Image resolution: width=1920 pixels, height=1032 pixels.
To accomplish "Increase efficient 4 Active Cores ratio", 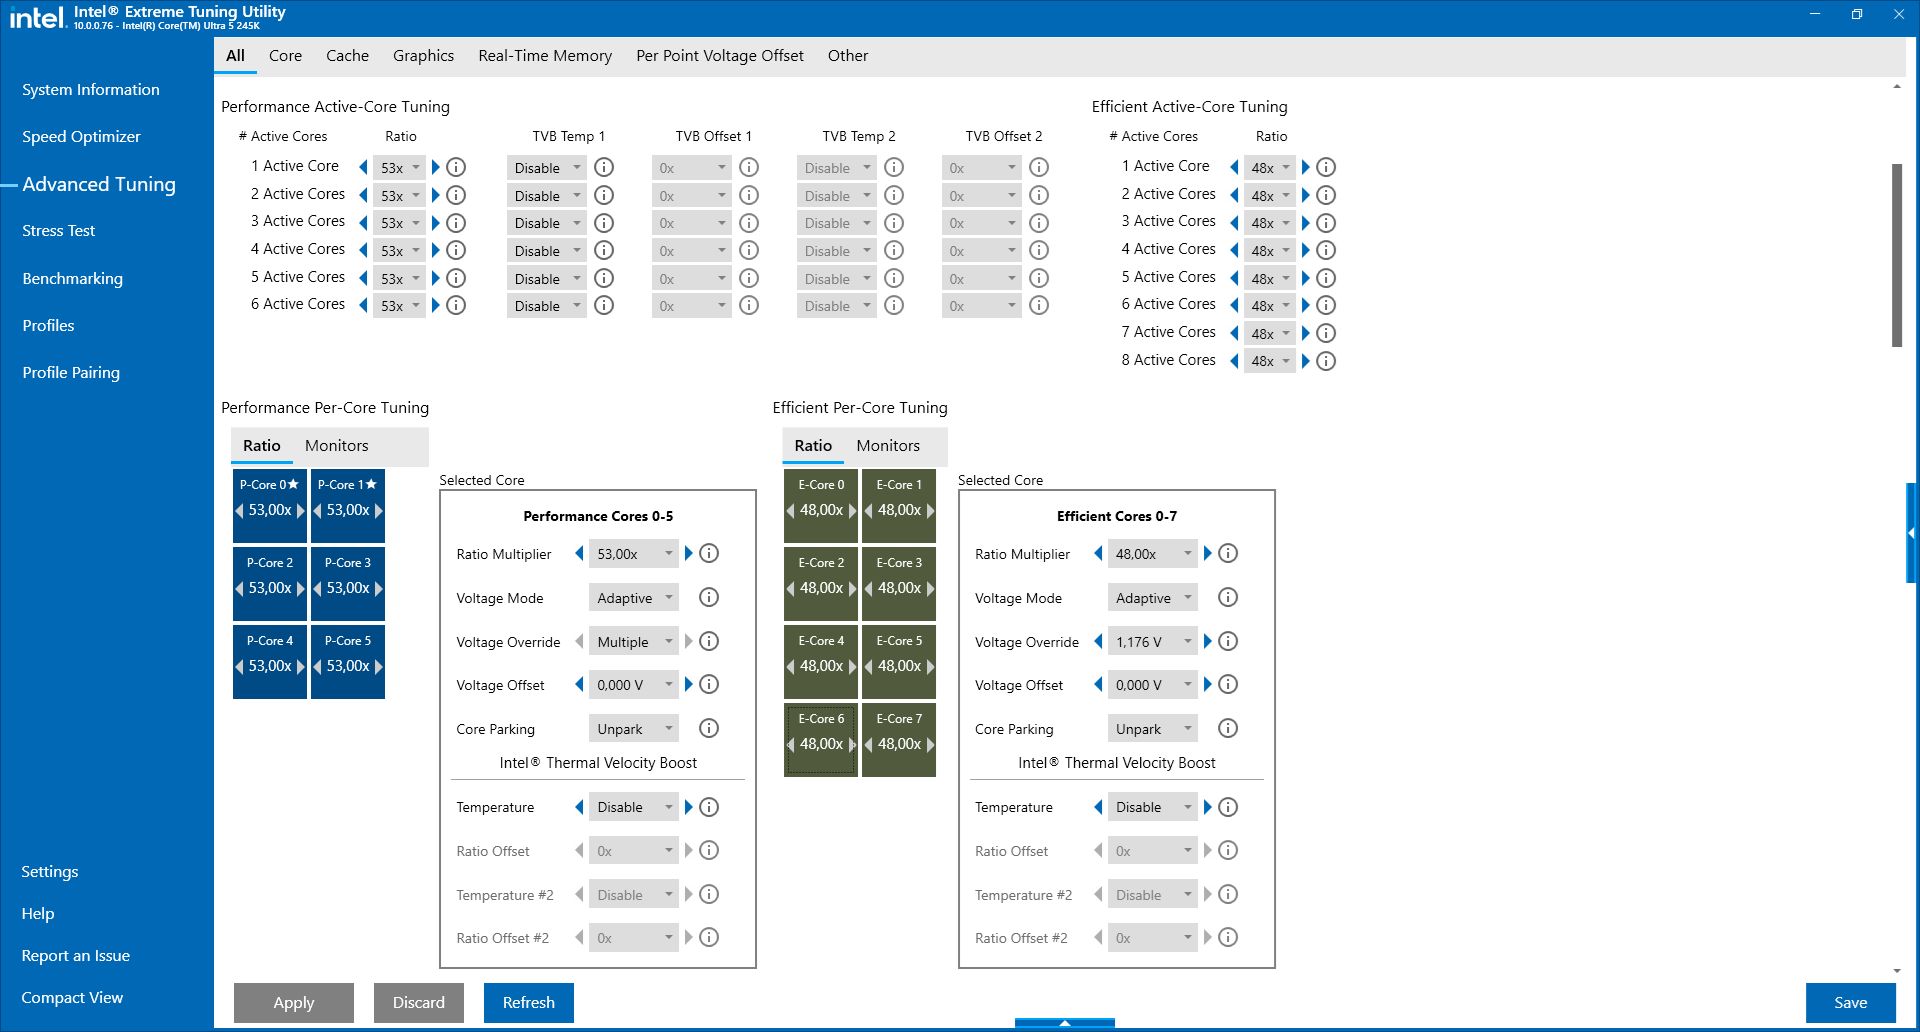I will (x=1306, y=250).
